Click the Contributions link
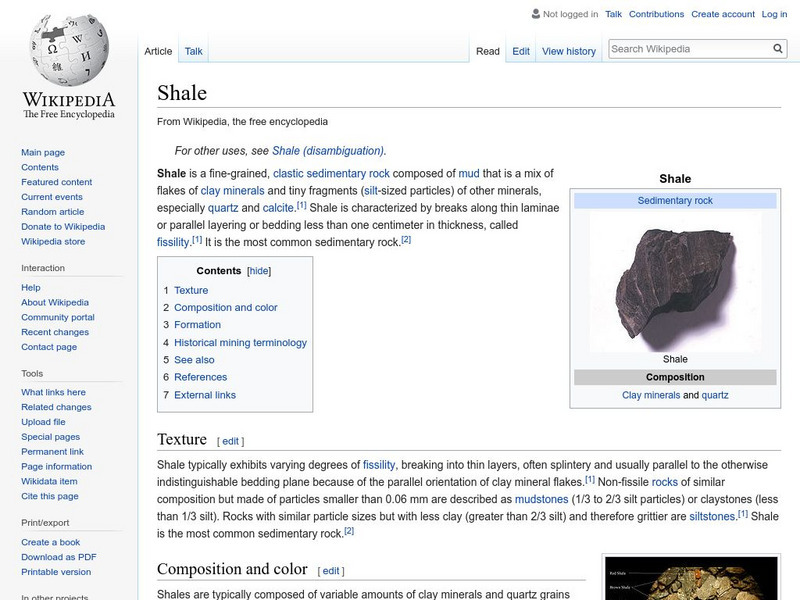Viewport: 800px width, 600px height. (x=655, y=14)
